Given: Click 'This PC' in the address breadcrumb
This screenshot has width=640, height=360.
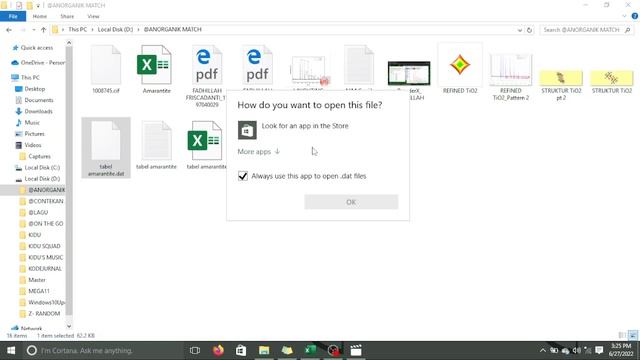Looking at the screenshot, I should point(78,29).
